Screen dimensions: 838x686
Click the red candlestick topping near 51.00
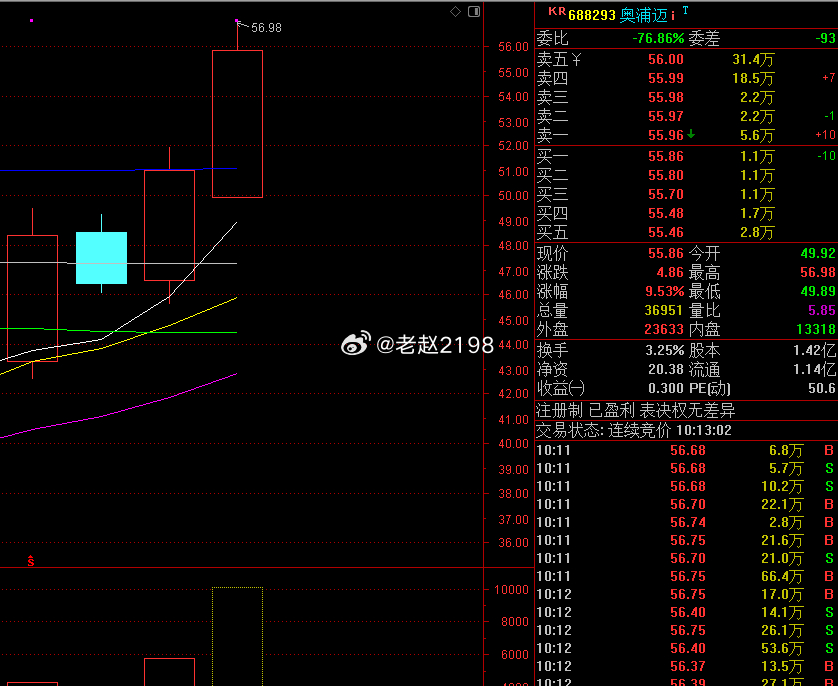169,225
